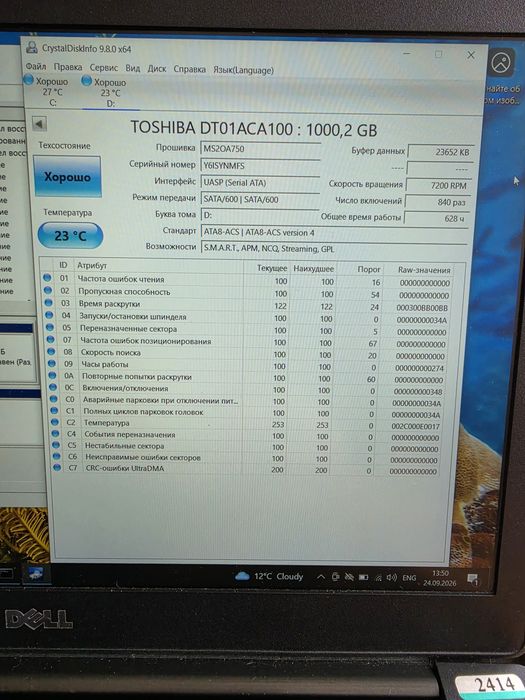Image resolution: width=525 pixels, height=700 pixels.
Task: Click the 23 °C temperature indicator
Action: pos(70,235)
